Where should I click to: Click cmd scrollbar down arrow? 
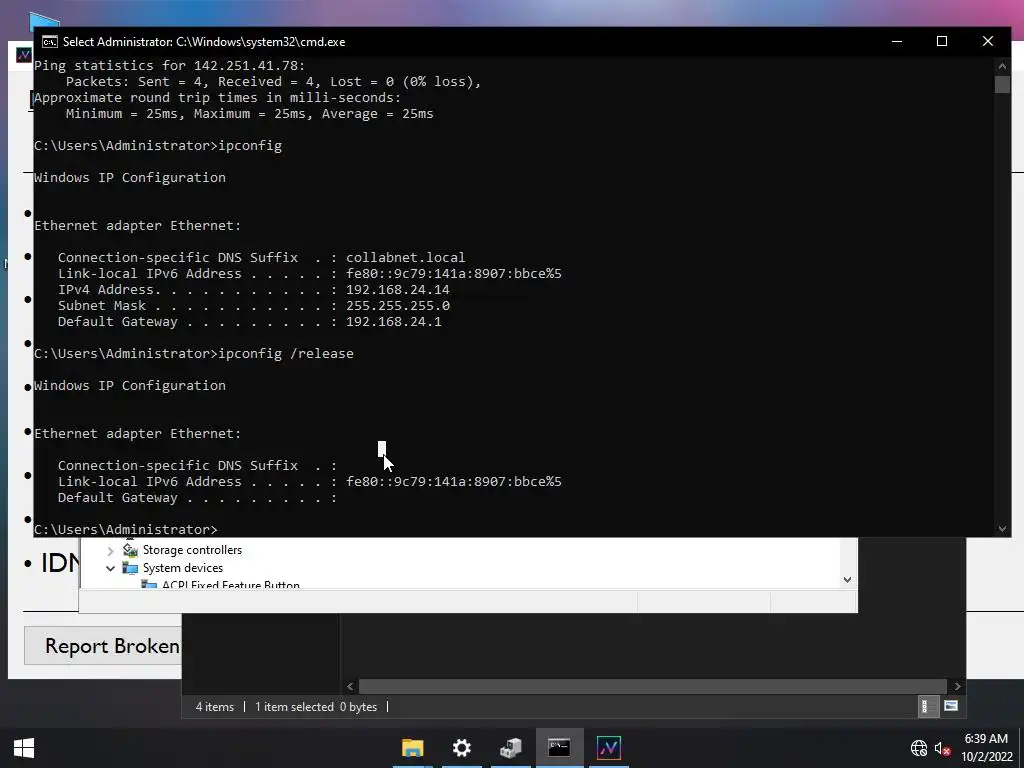1002,529
